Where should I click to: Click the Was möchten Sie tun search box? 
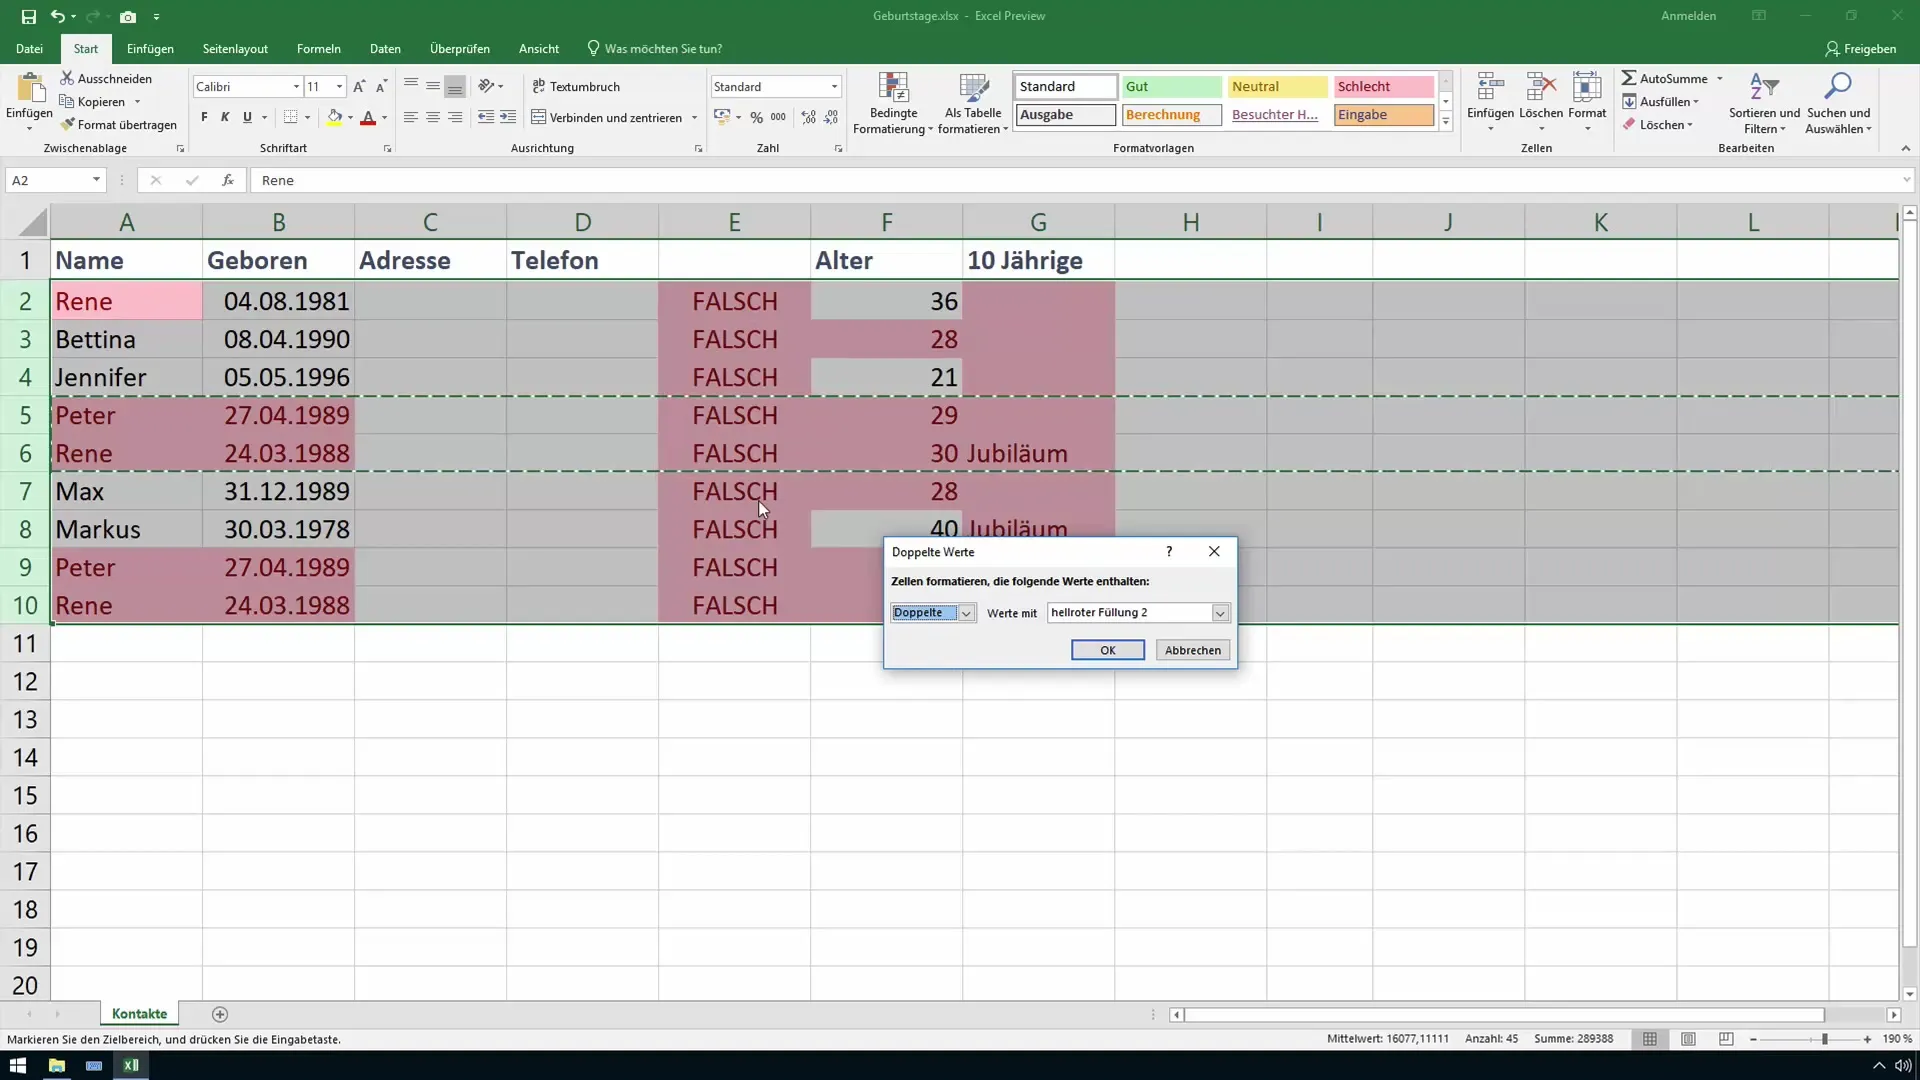[655, 48]
